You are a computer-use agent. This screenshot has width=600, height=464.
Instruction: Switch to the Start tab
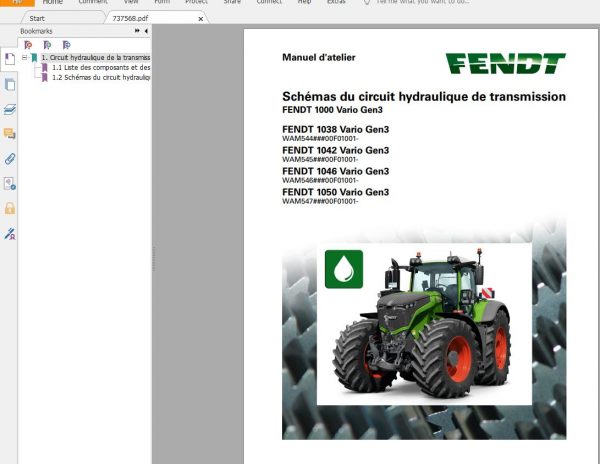coord(37,18)
